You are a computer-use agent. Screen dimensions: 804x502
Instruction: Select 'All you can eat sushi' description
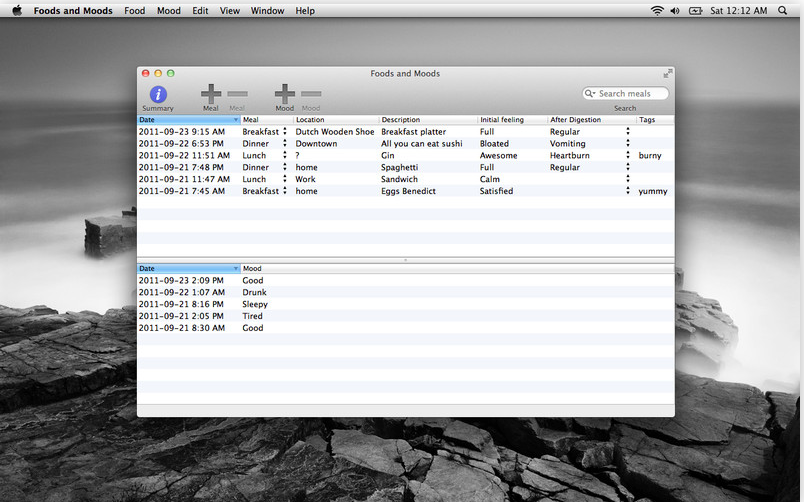tap(421, 143)
